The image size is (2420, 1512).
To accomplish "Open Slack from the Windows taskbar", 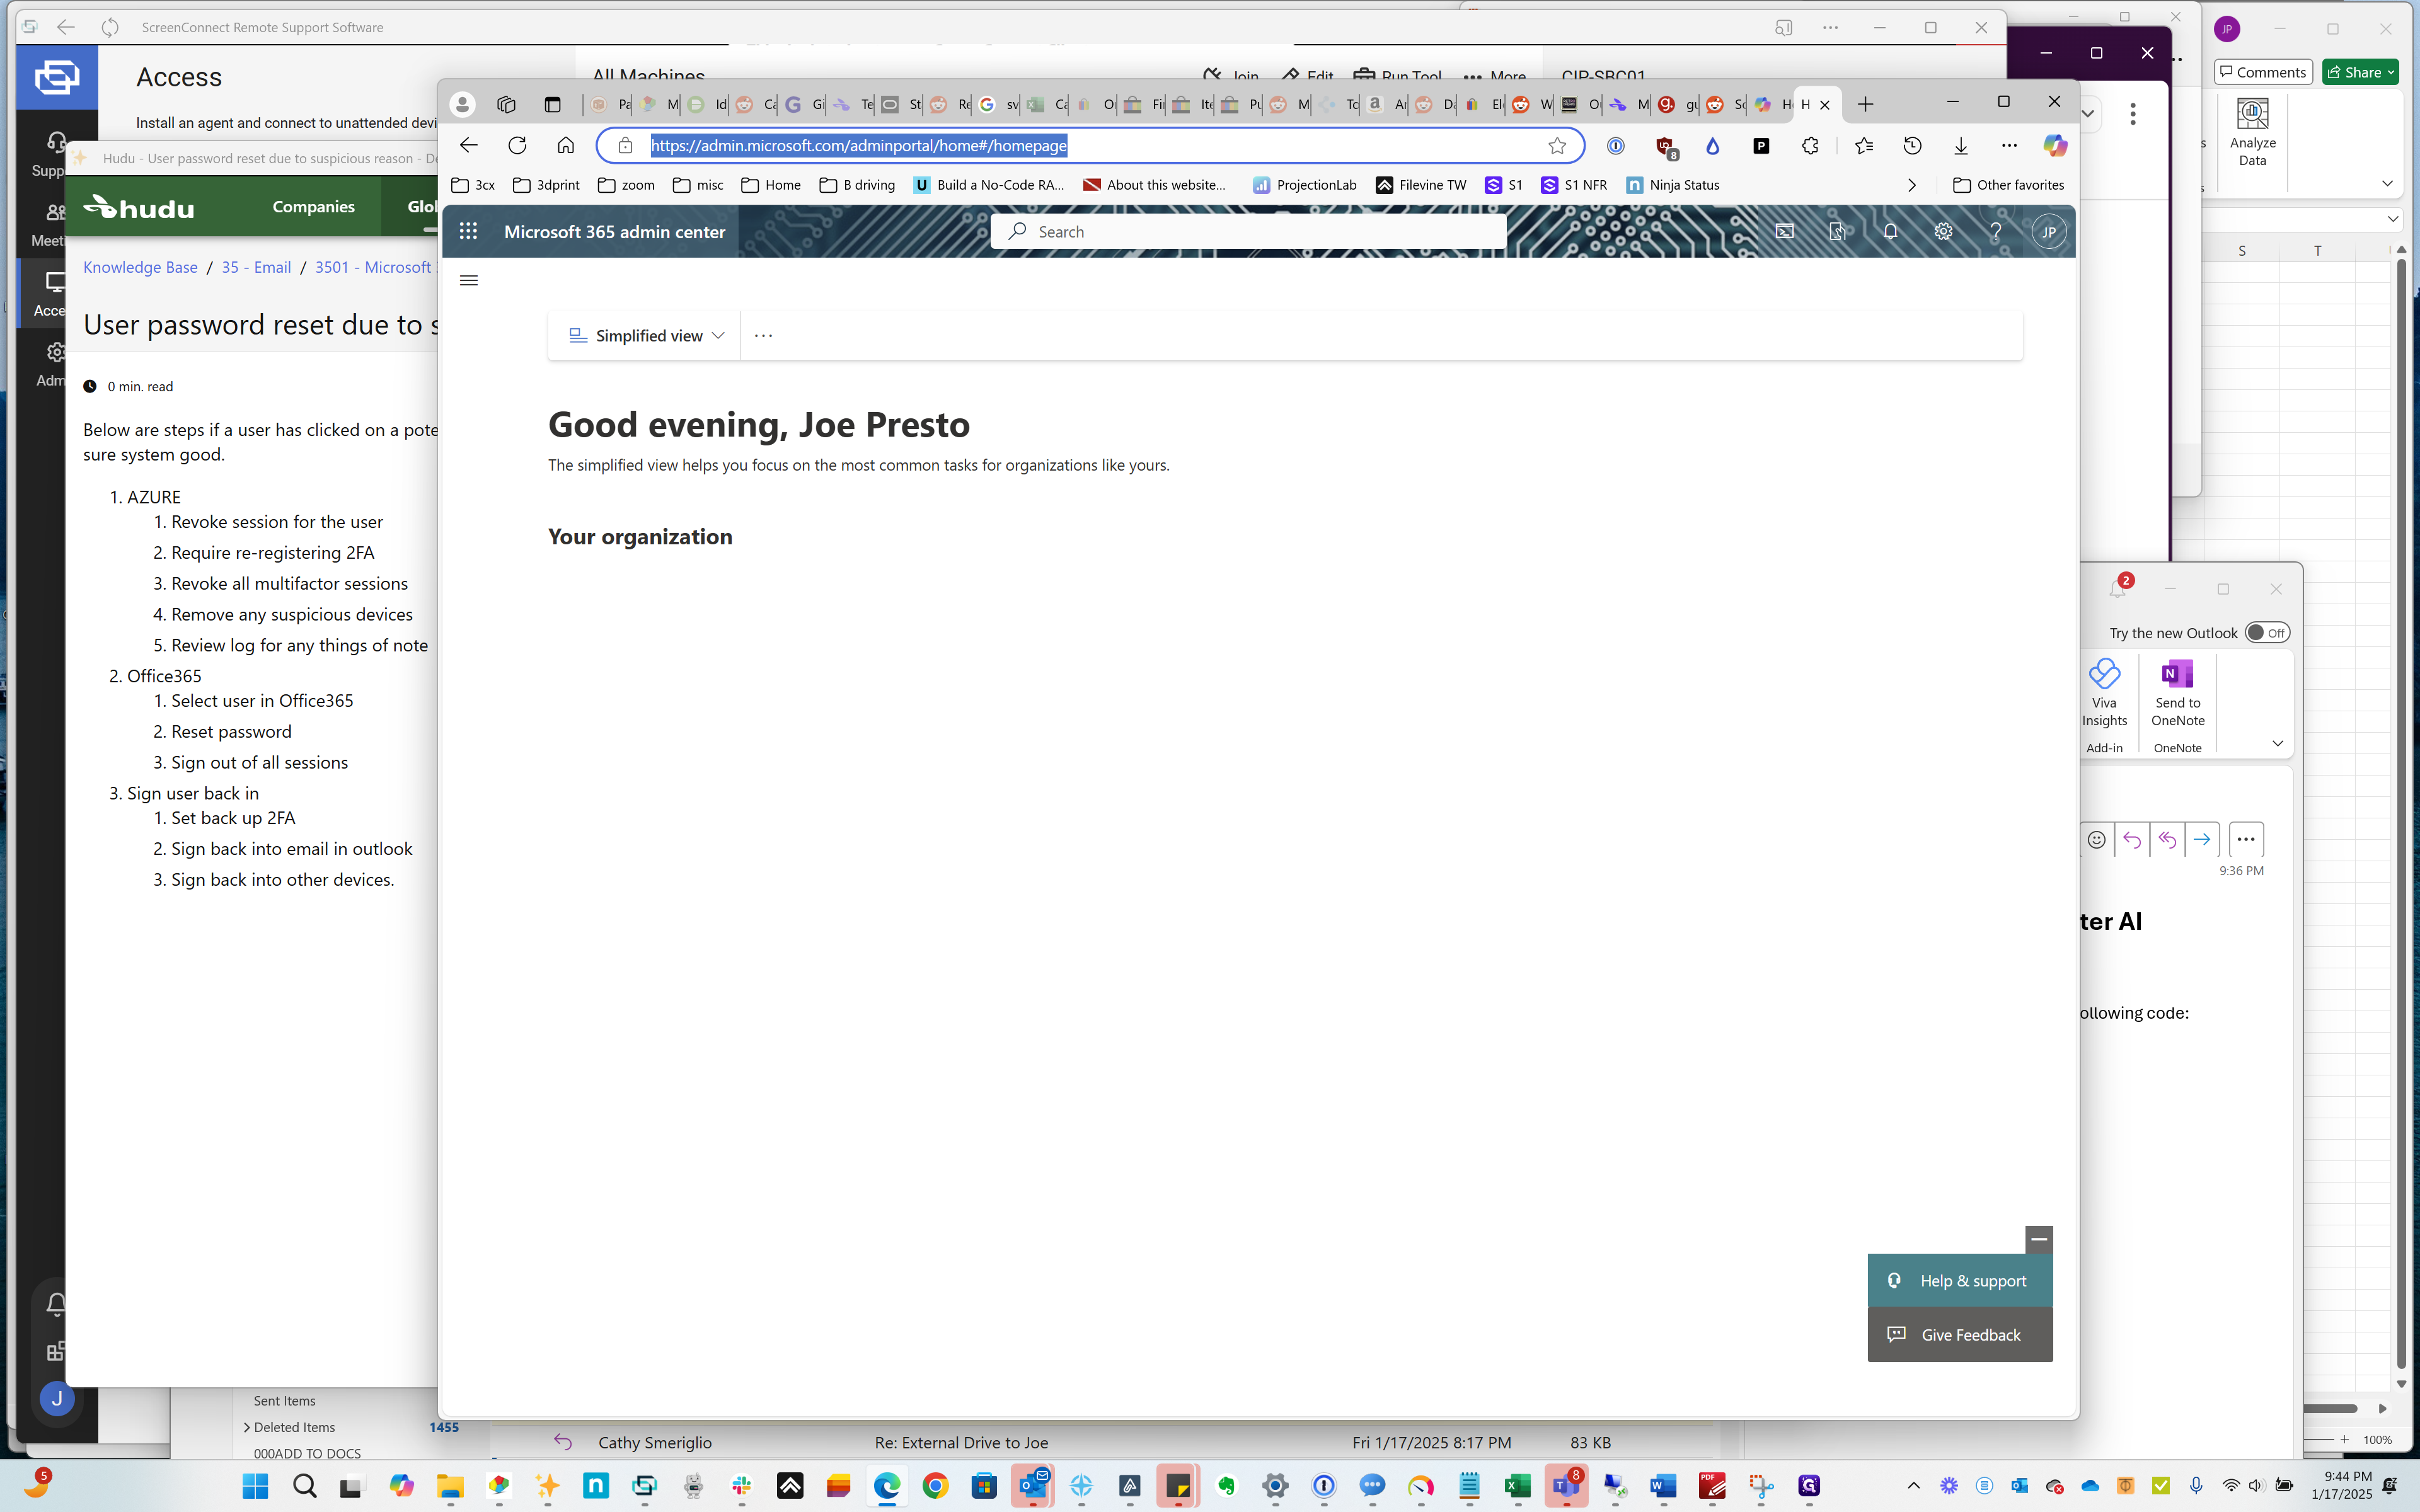I will (x=741, y=1486).
